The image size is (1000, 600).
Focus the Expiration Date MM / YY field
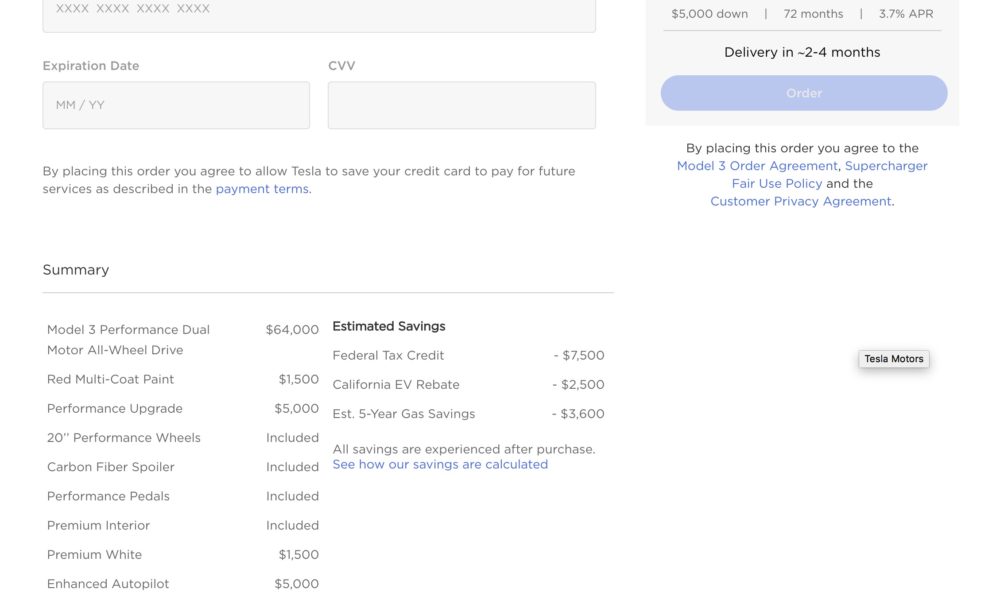pos(176,105)
